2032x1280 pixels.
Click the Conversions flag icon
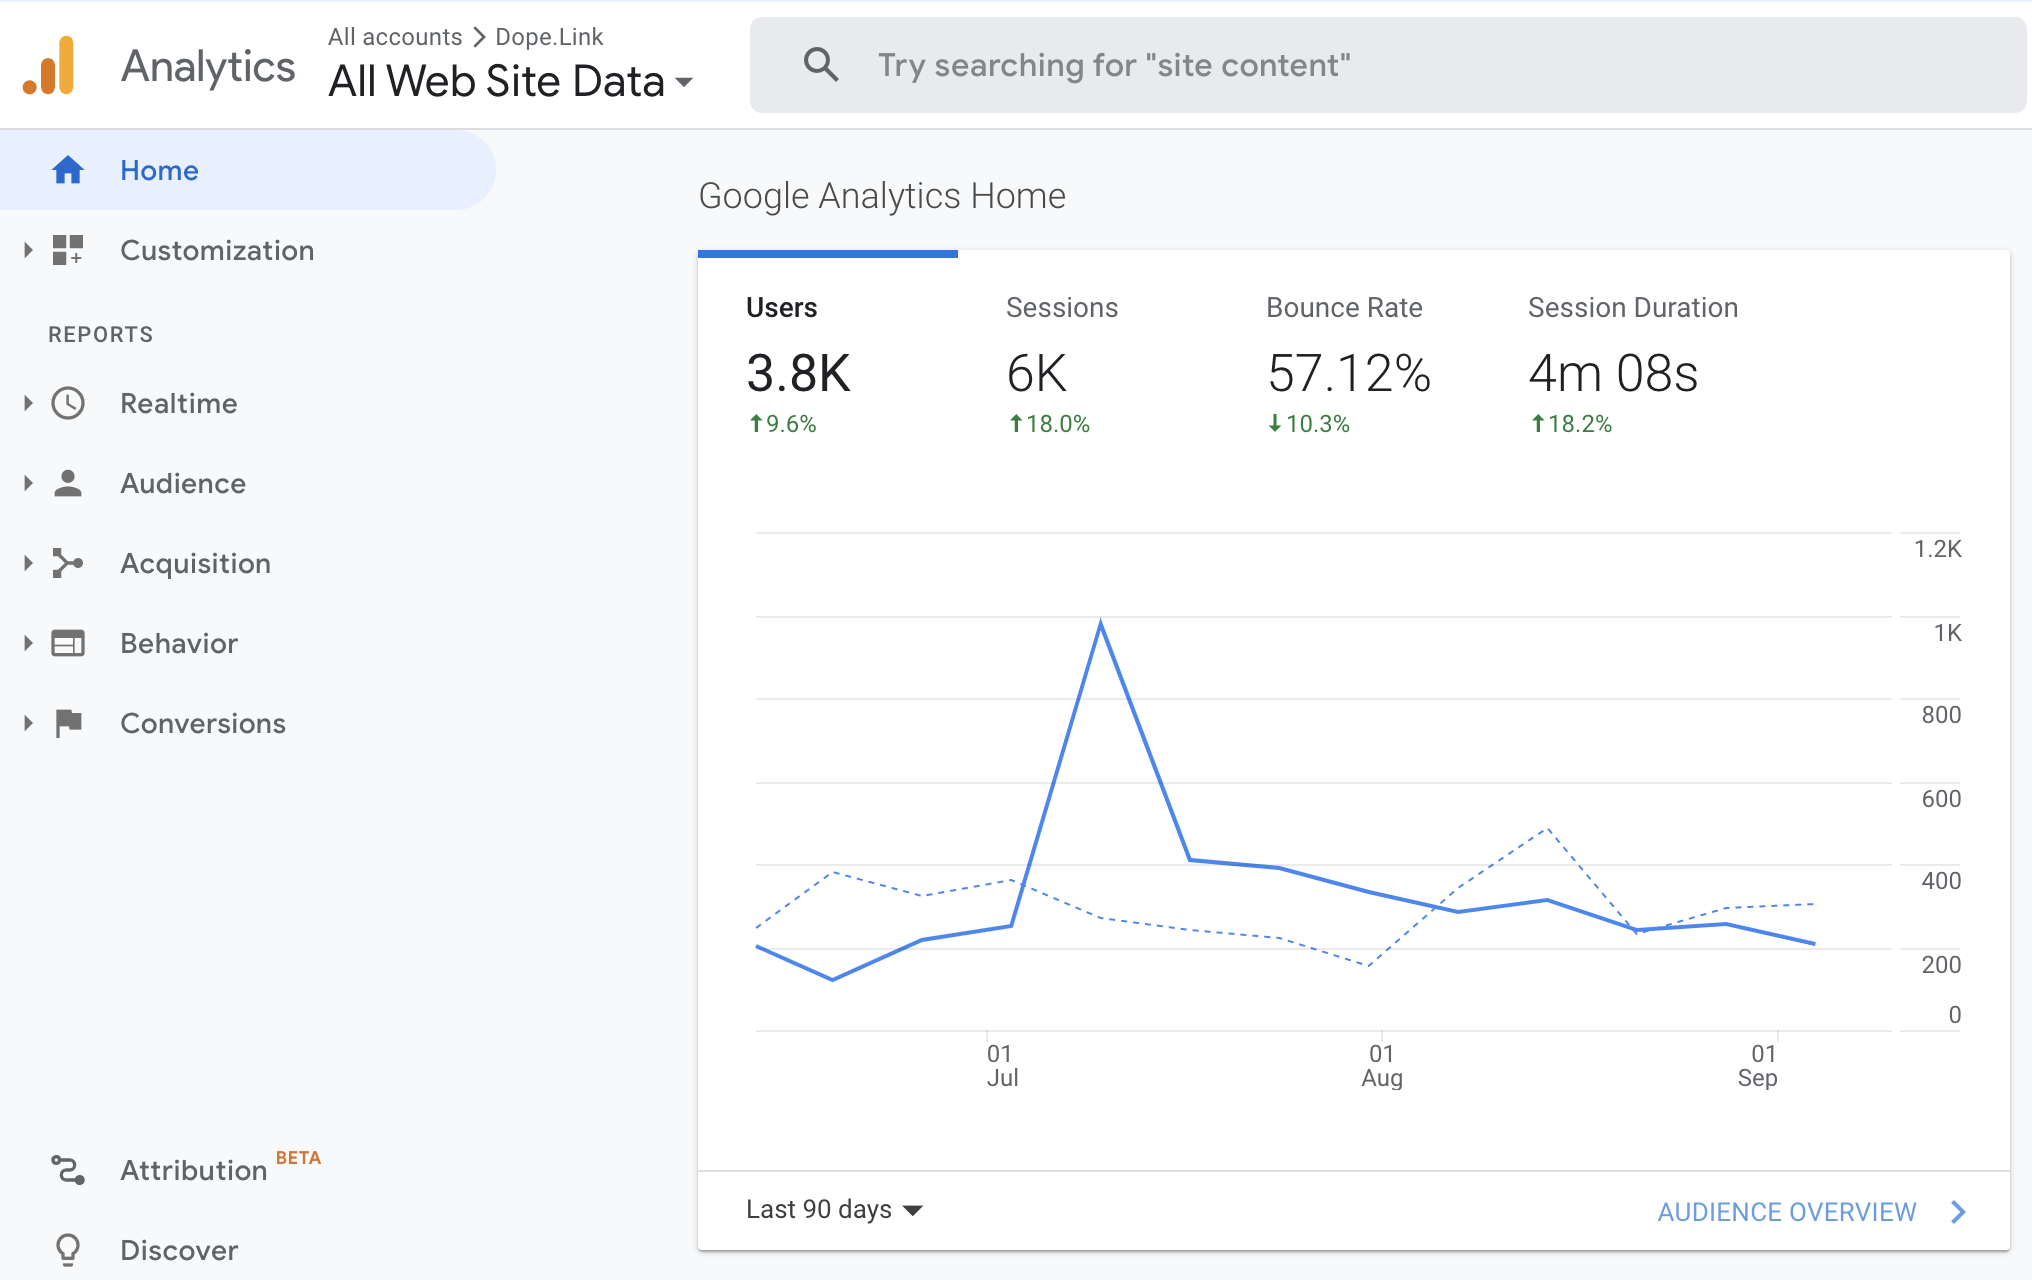click(68, 723)
